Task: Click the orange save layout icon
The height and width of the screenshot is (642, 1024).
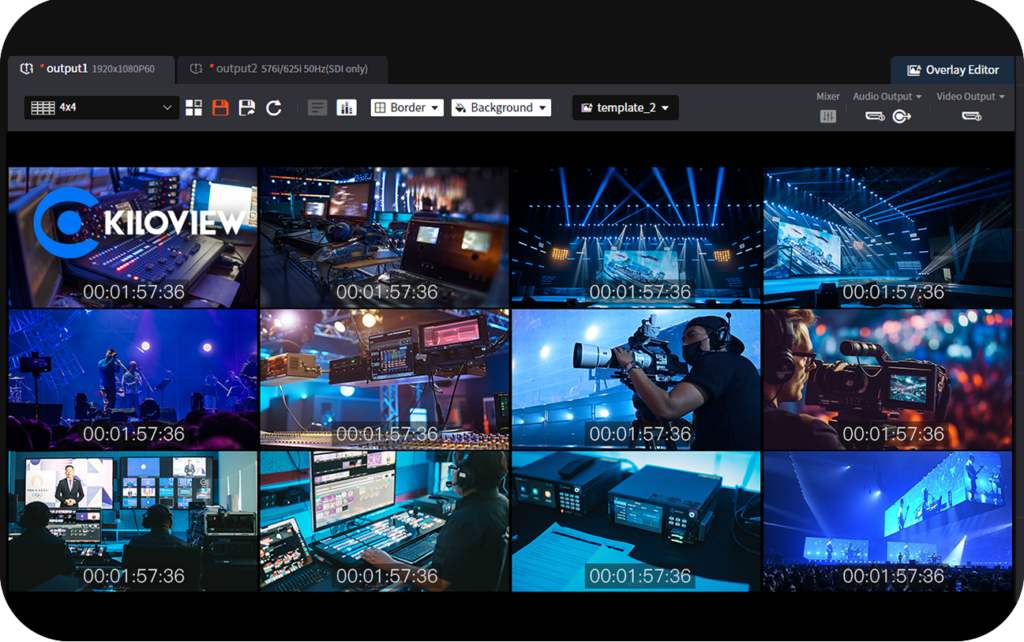Action: point(221,108)
